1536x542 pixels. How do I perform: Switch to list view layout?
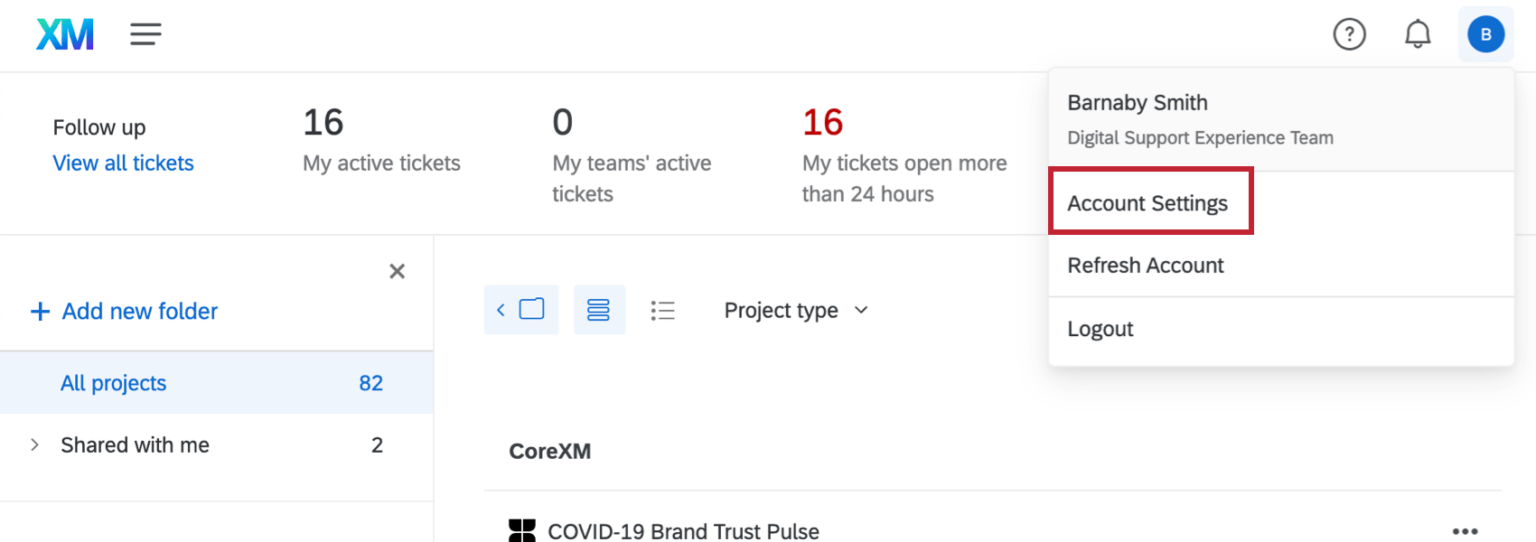662,310
